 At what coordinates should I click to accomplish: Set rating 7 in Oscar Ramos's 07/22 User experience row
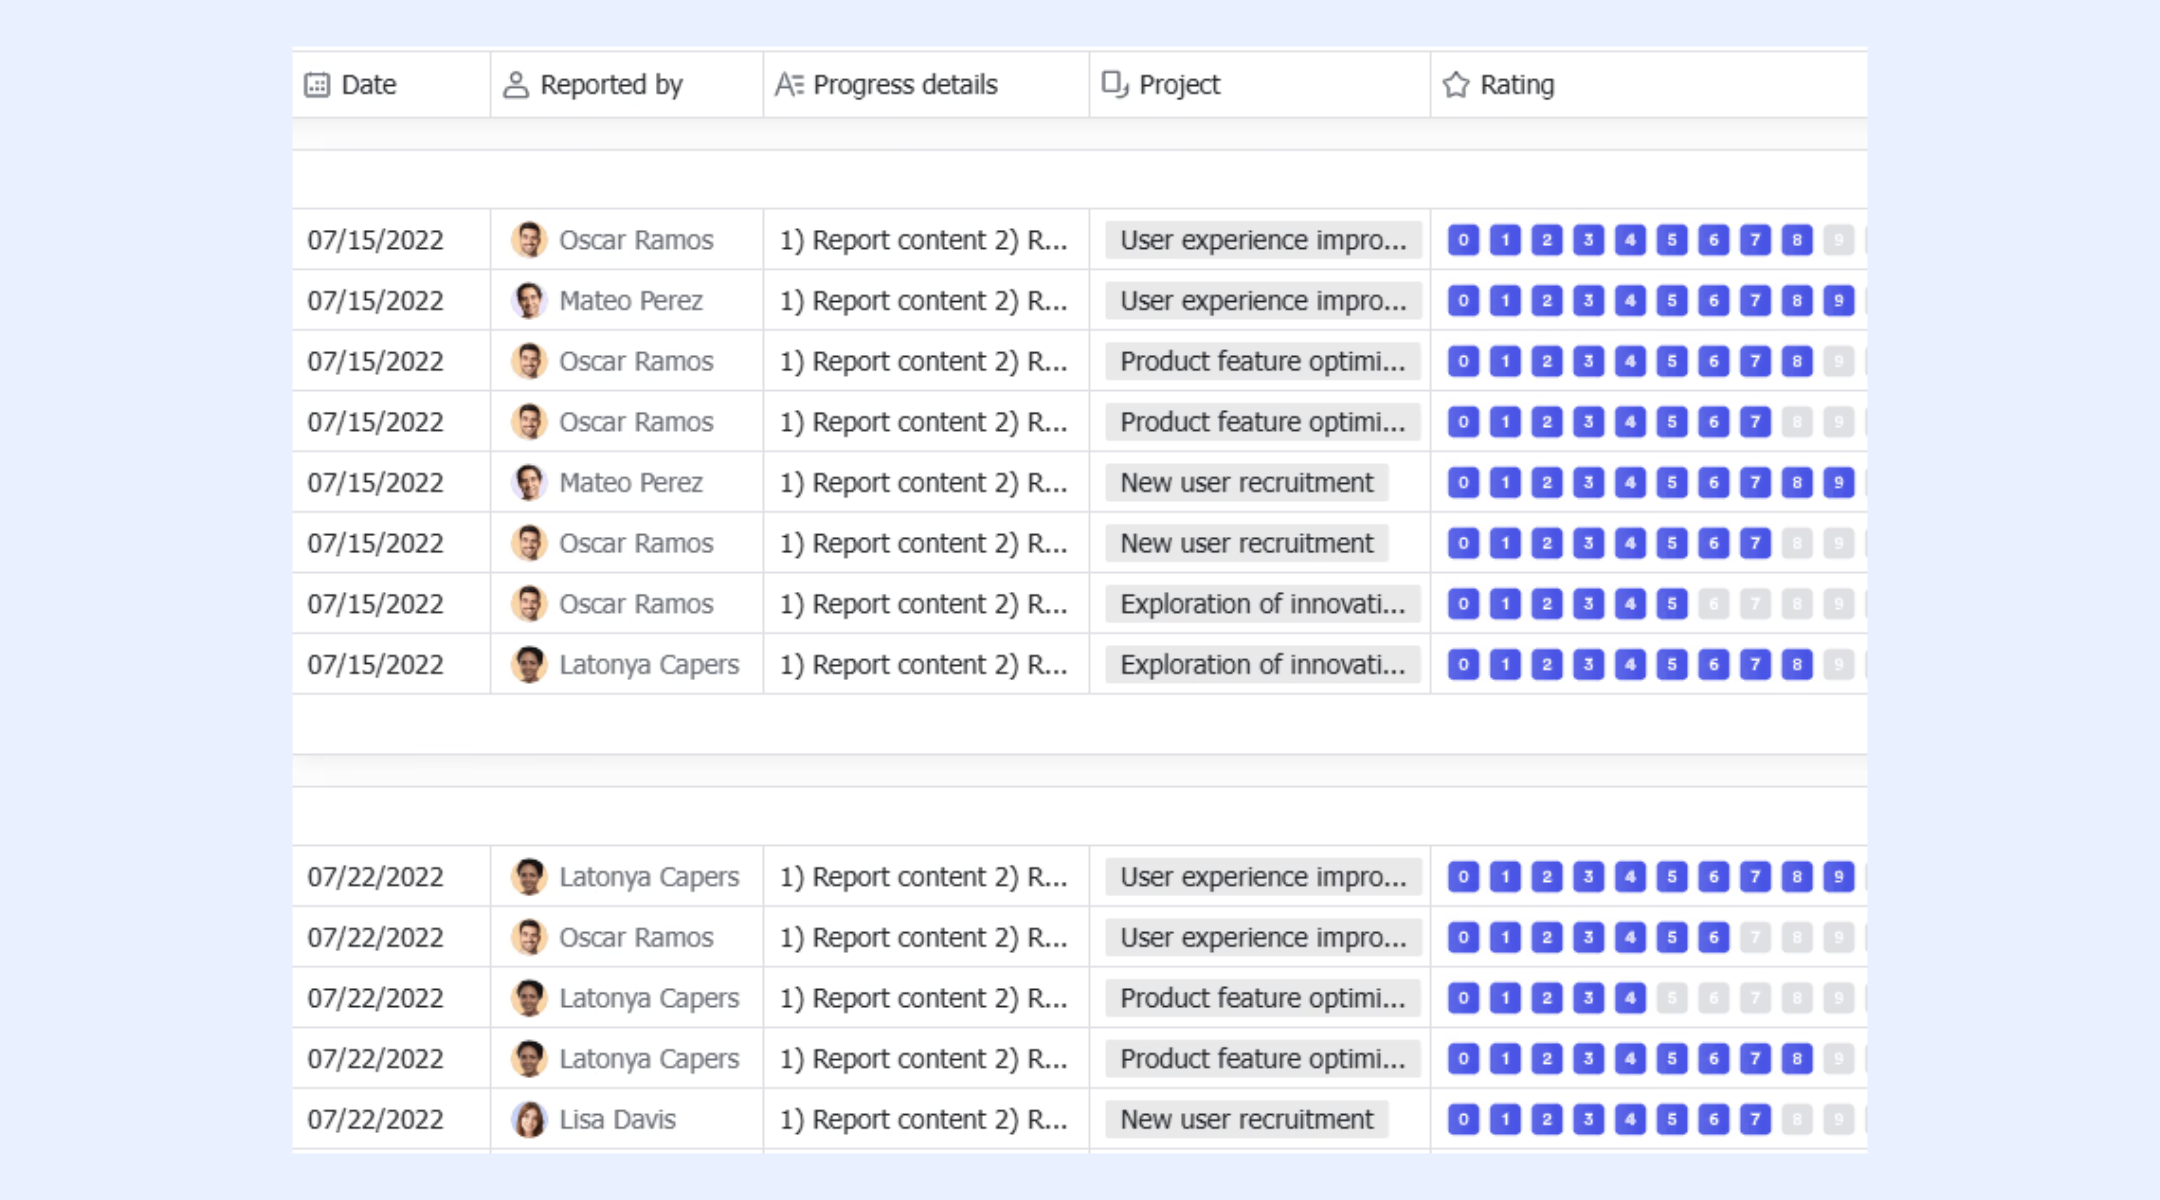(x=1755, y=937)
